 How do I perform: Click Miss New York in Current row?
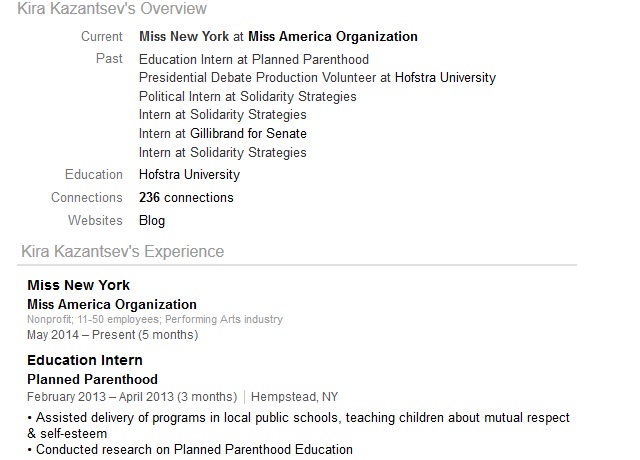[184, 36]
